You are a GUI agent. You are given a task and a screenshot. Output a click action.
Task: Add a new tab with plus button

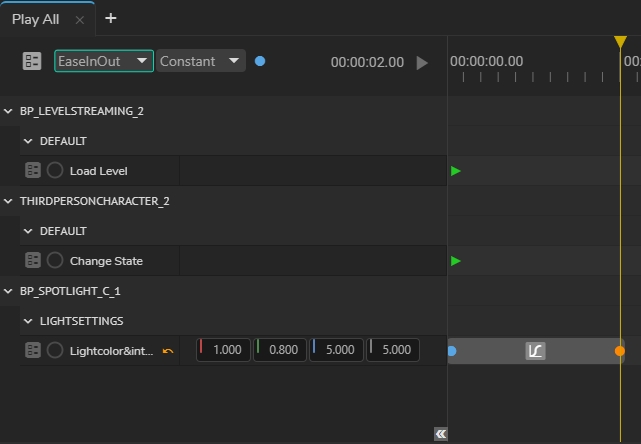tap(110, 18)
